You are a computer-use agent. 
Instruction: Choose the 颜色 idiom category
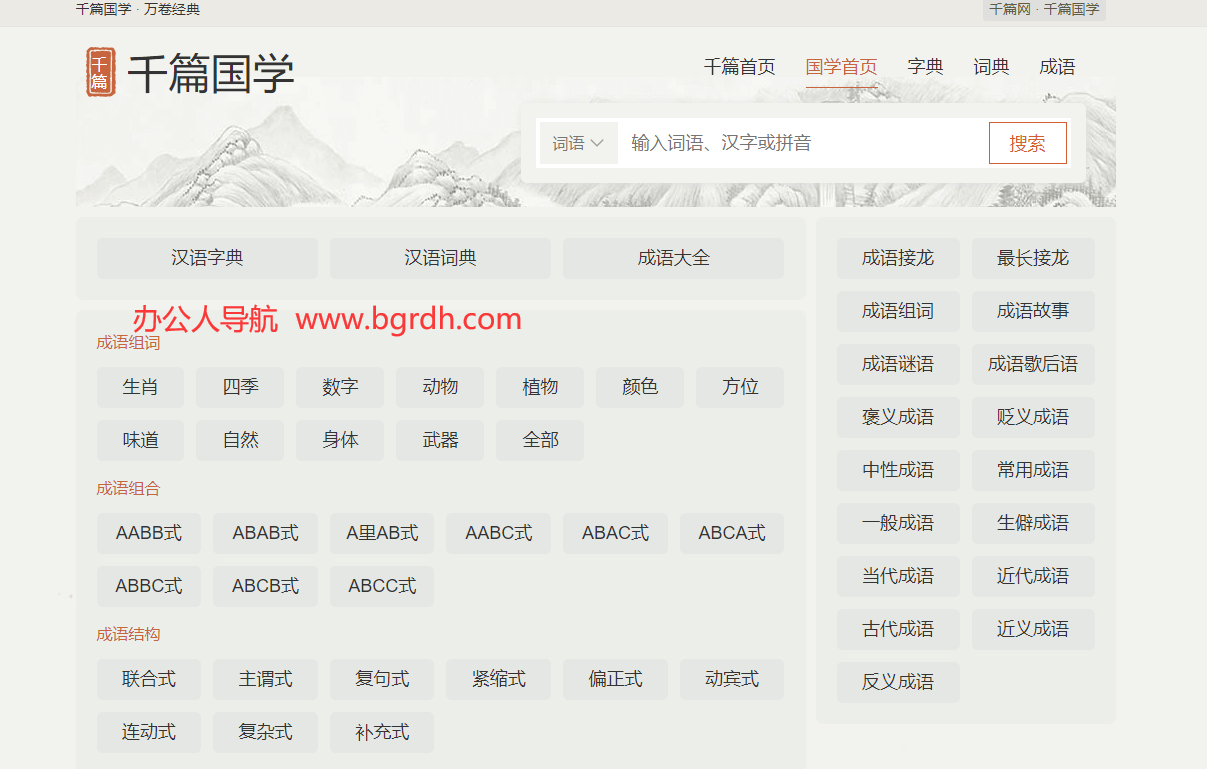(640, 387)
